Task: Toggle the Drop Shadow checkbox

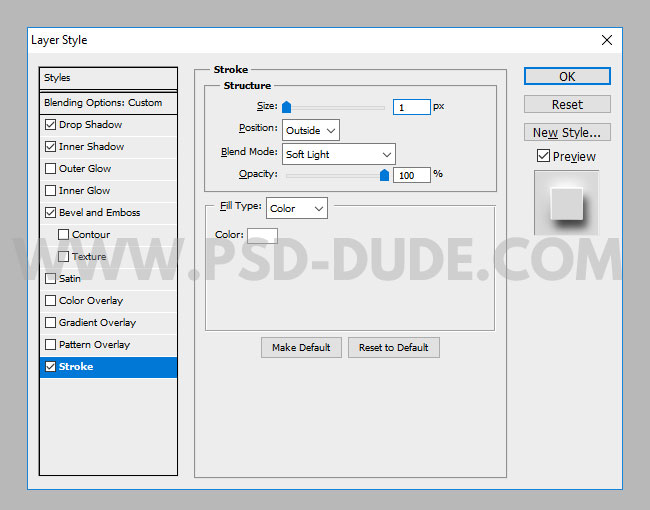Action: point(51,124)
